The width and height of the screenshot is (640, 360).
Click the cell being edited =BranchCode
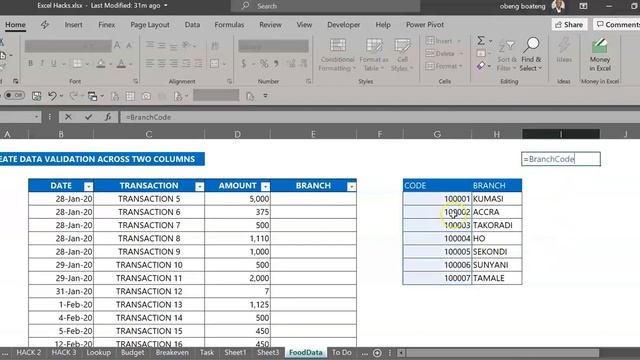click(561, 159)
